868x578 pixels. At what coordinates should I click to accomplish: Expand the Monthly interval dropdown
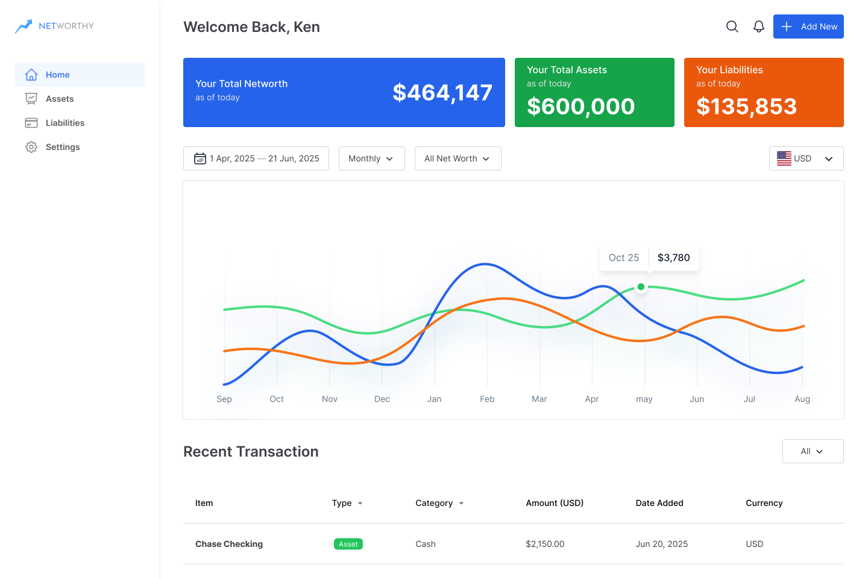pyautogui.click(x=371, y=159)
